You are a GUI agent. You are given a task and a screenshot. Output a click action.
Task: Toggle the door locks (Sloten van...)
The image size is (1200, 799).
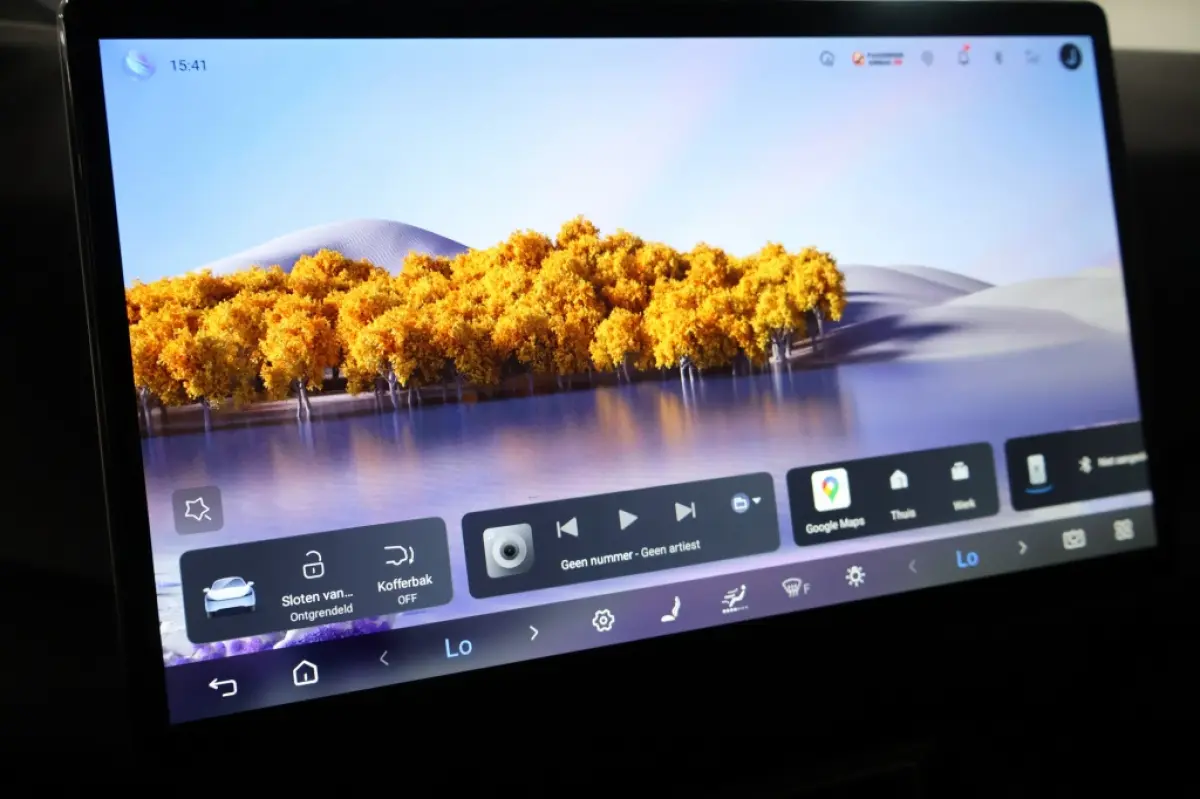tap(315, 584)
